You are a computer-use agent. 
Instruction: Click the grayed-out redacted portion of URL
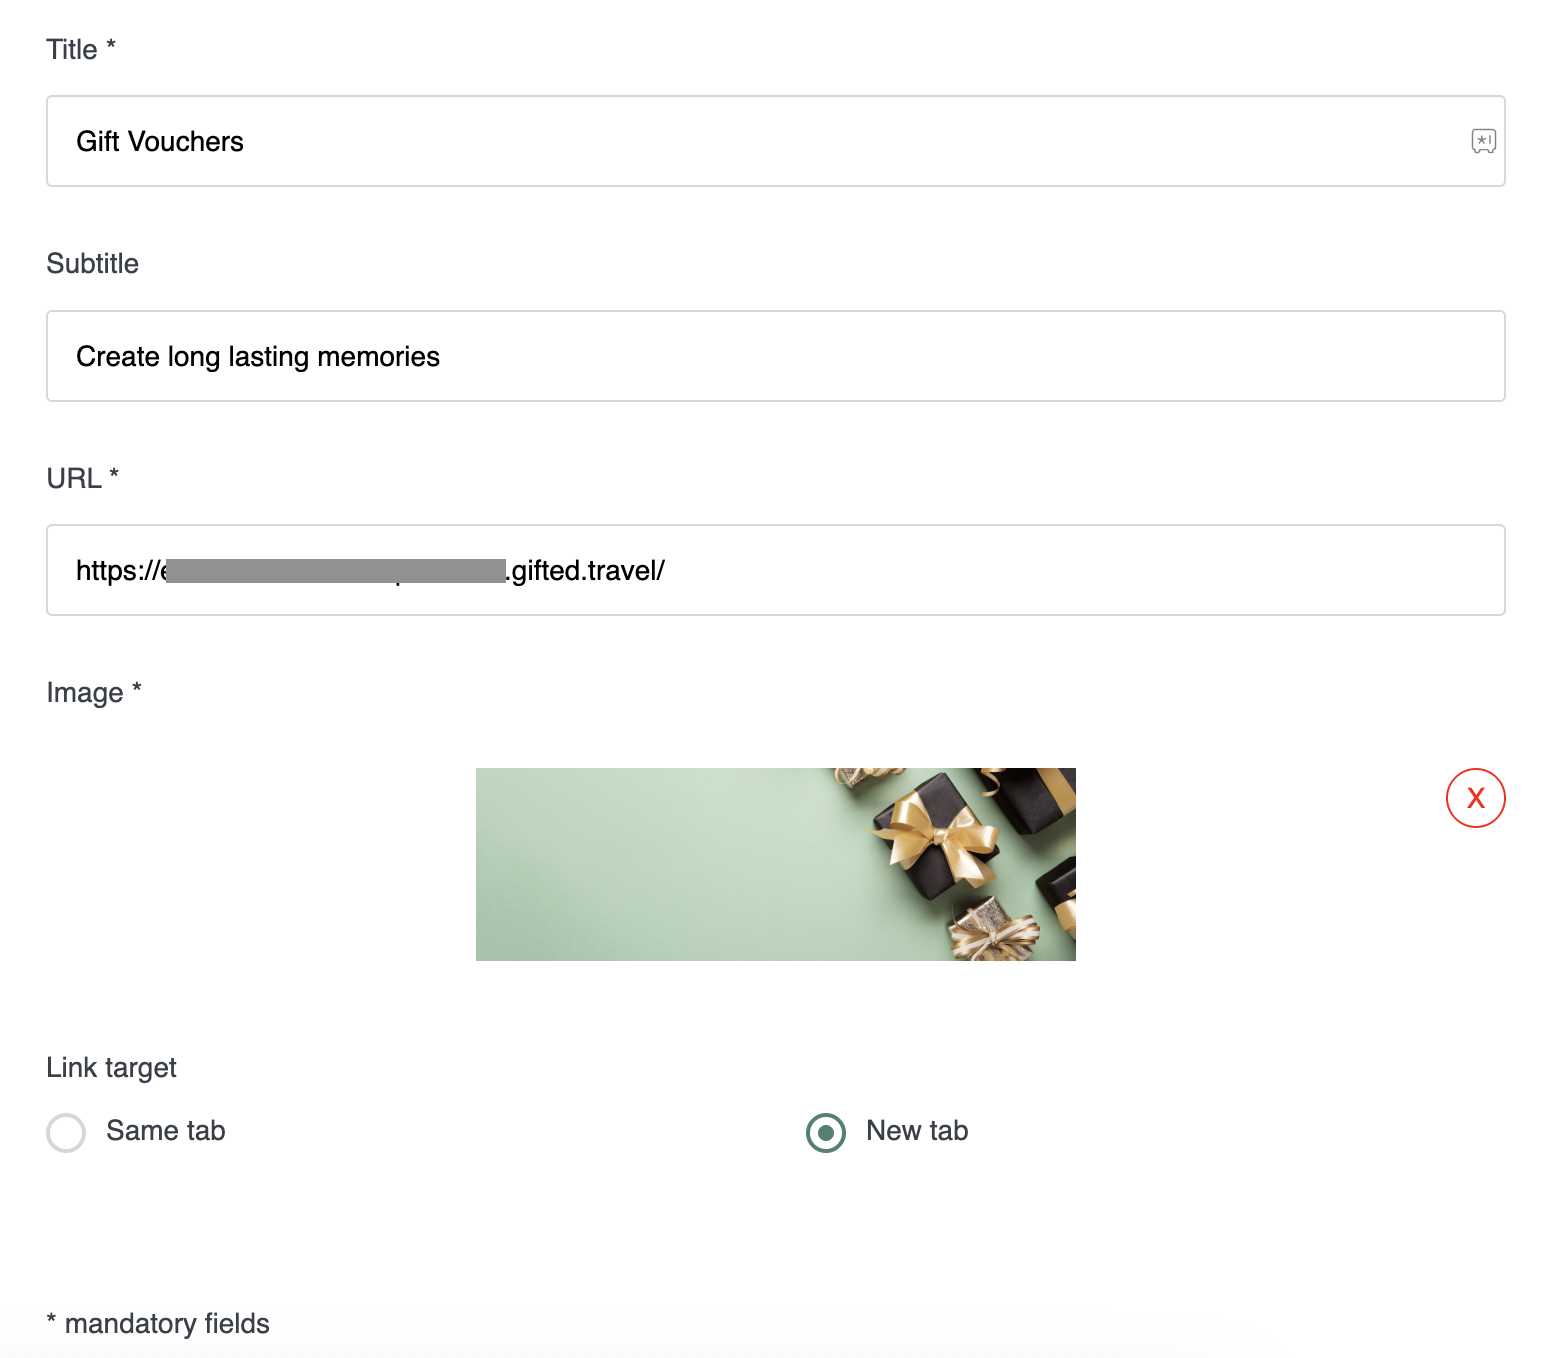(x=336, y=571)
